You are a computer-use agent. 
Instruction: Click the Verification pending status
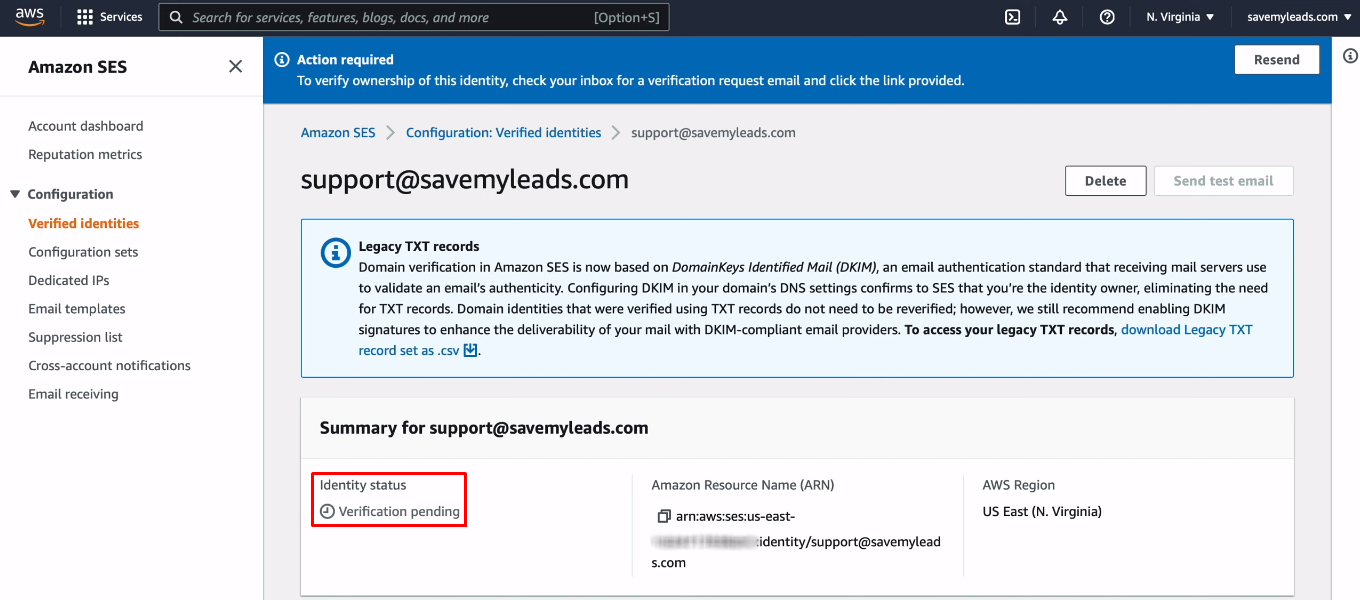click(x=390, y=511)
